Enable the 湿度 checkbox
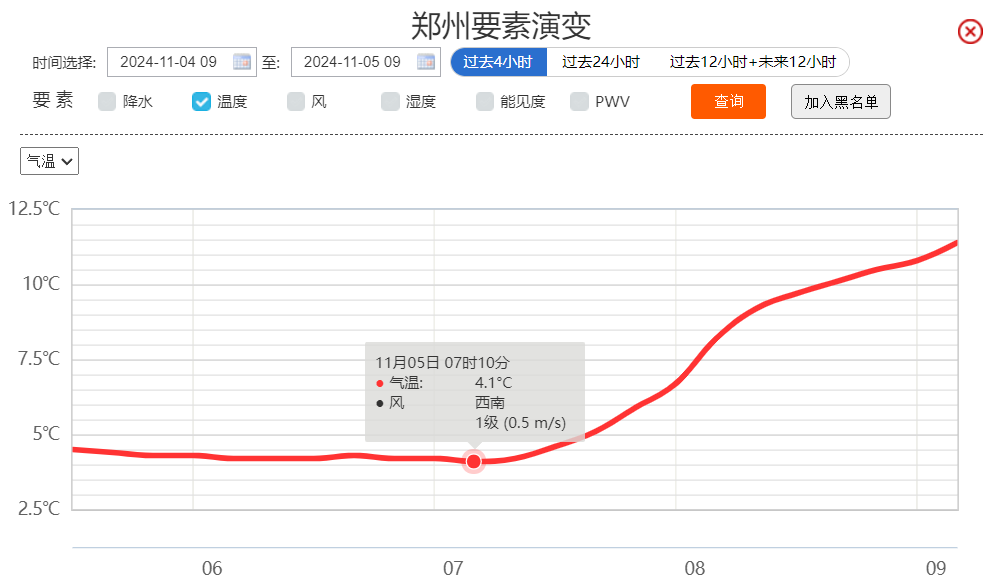This screenshot has height=587, width=995. coord(390,102)
